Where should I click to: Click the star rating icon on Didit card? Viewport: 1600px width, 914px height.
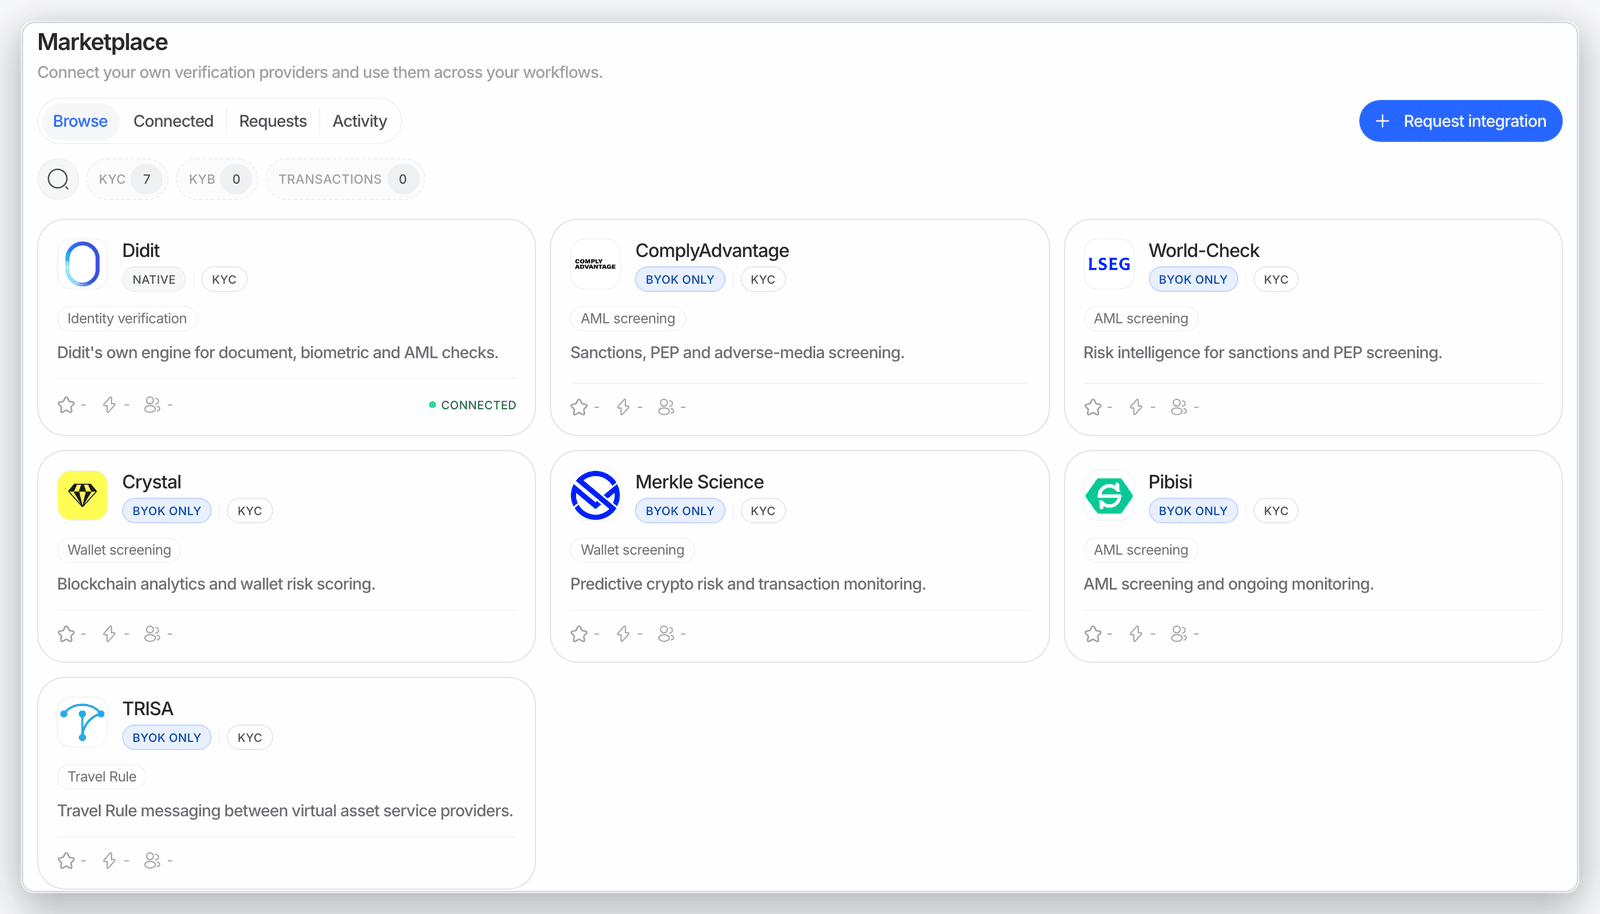[66, 405]
